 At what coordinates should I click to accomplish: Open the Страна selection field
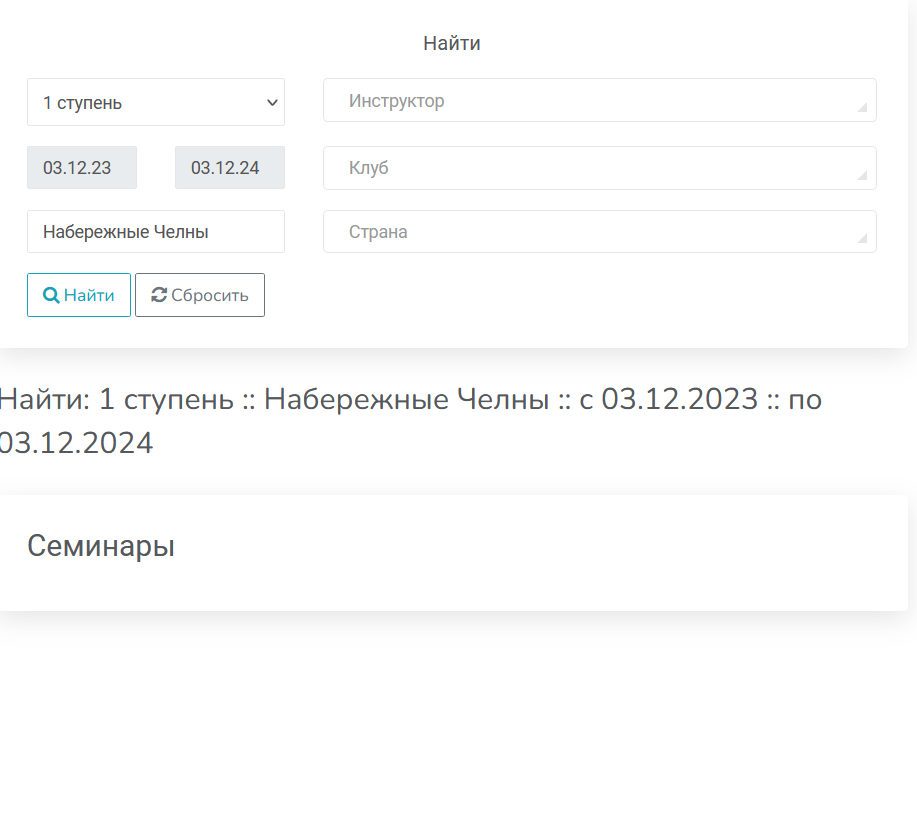[590, 232]
